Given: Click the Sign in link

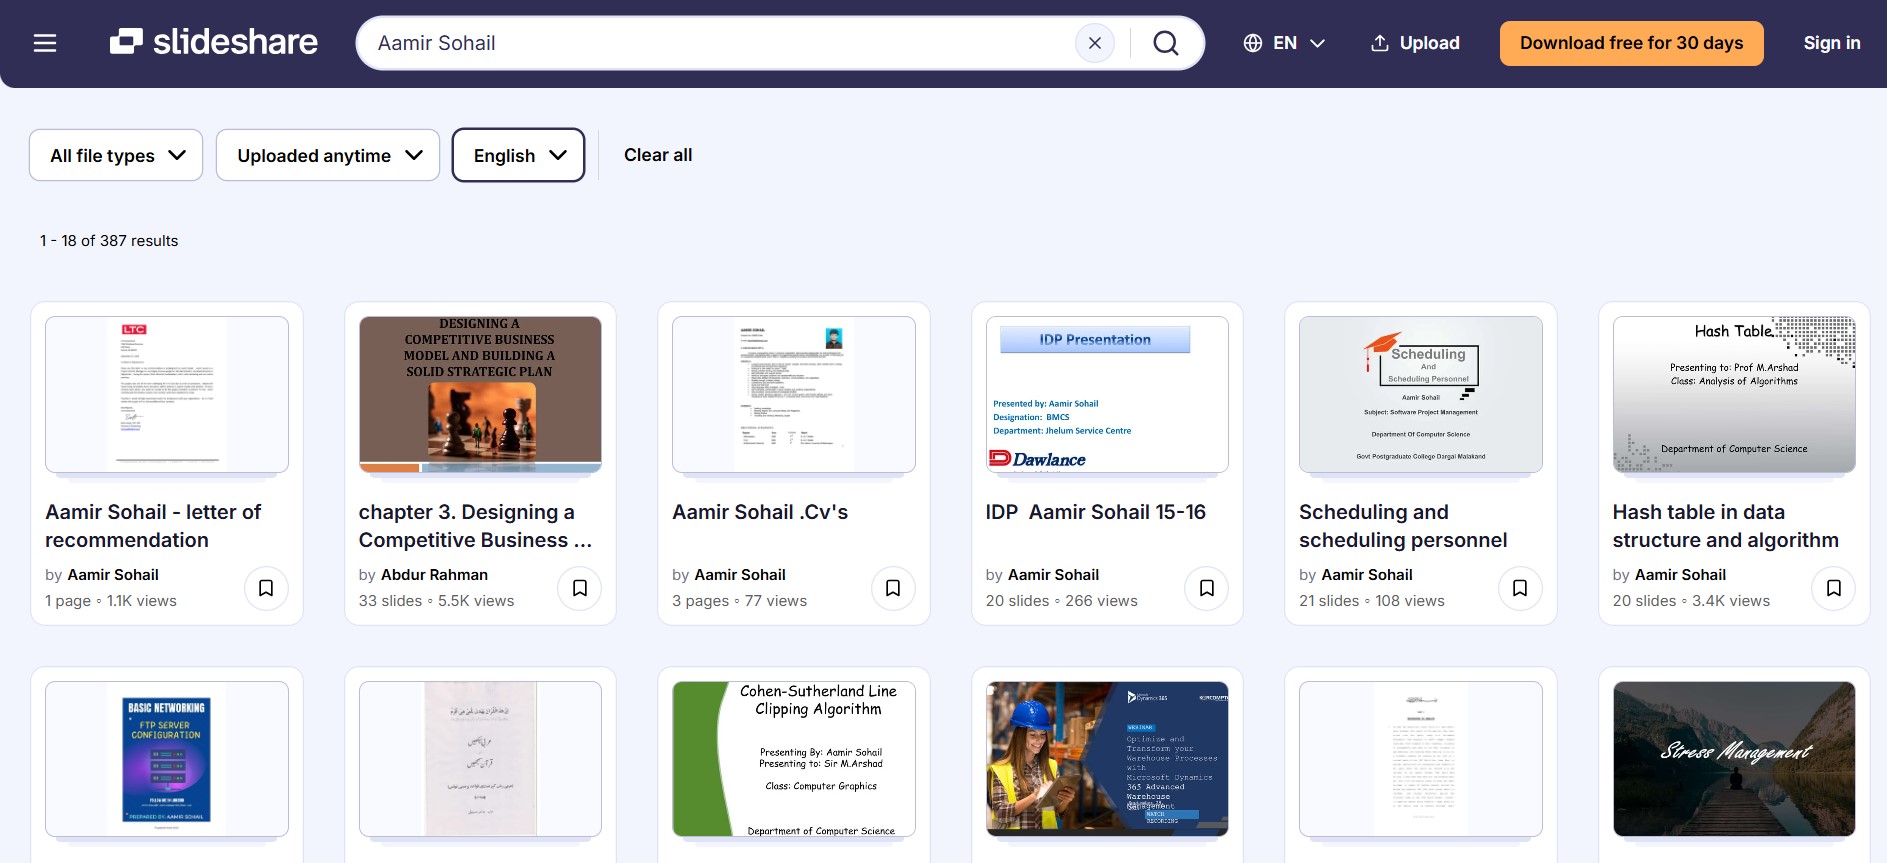Looking at the screenshot, I should (1831, 43).
